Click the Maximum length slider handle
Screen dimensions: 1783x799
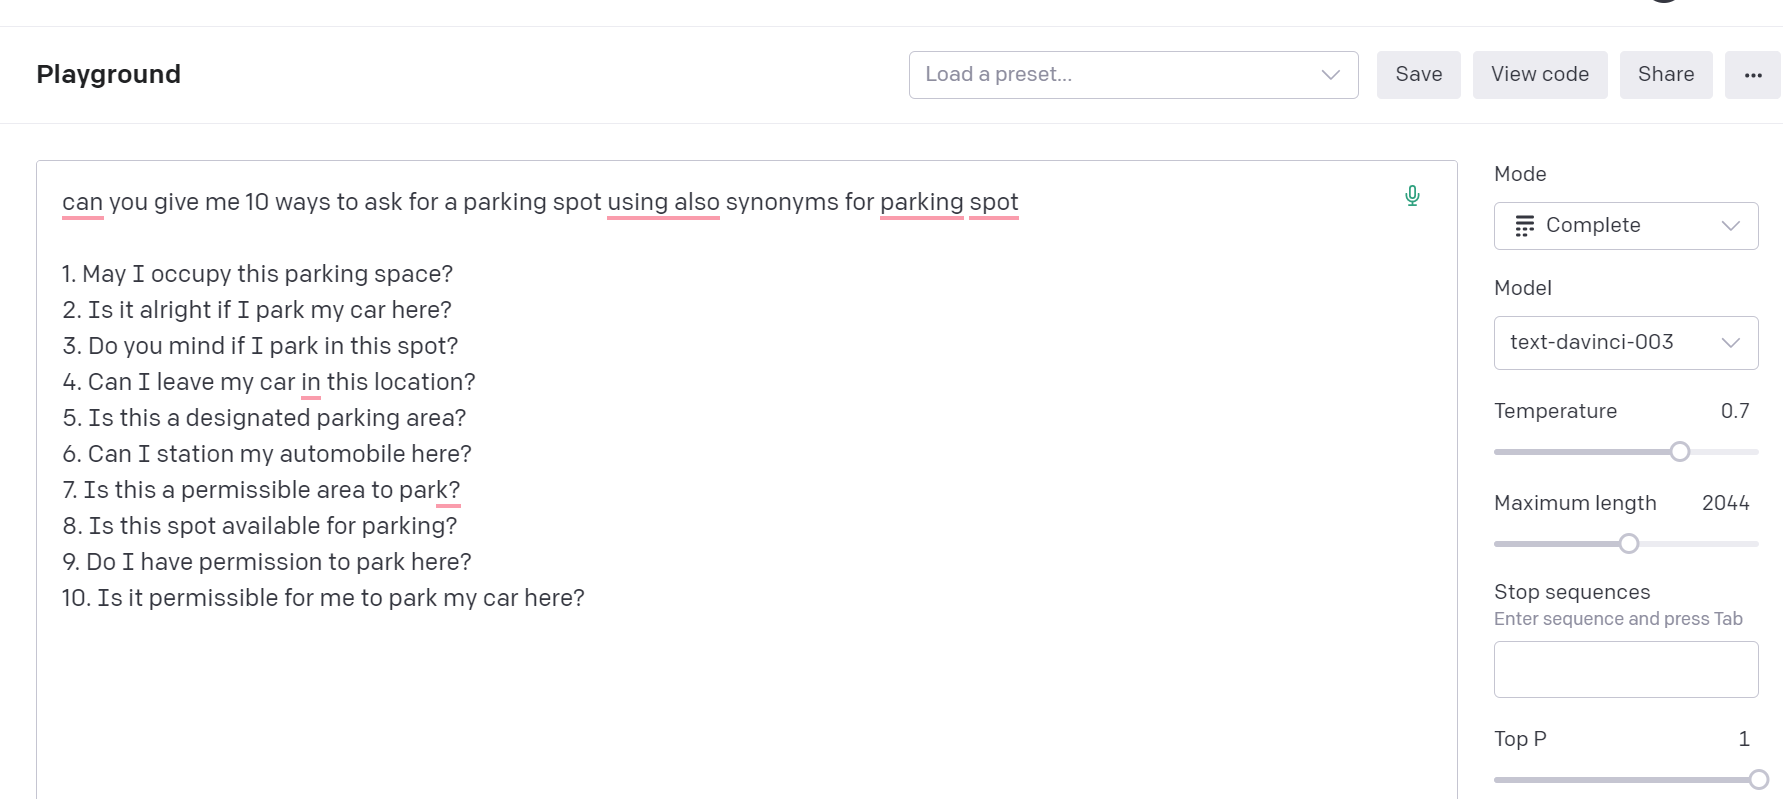point(1629,544)
